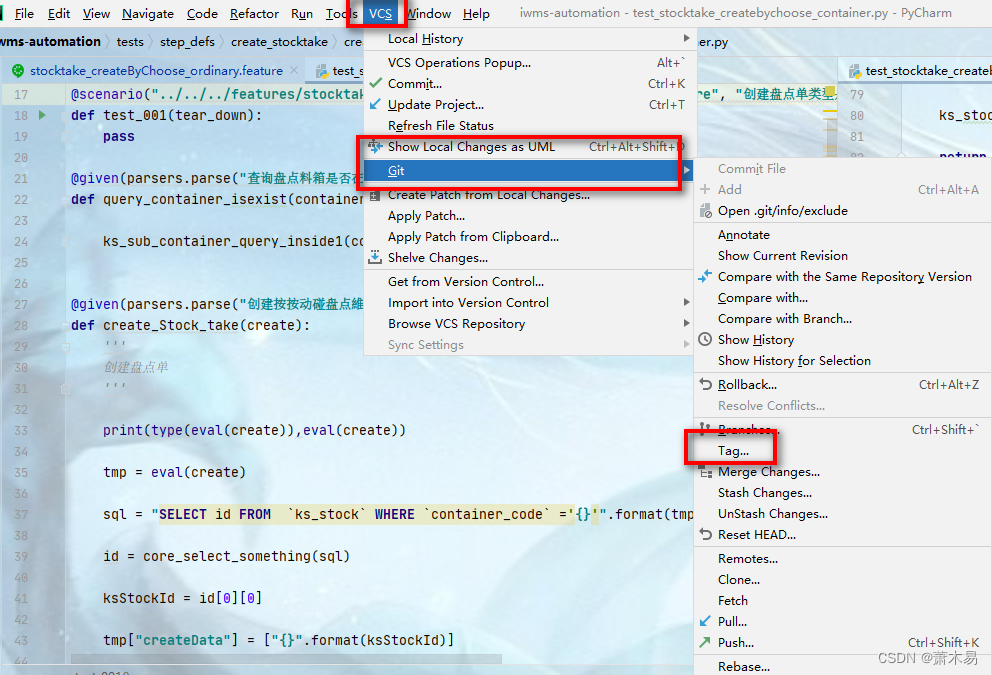
Task: Click the Show History clock icon
Action: point(705,339)
